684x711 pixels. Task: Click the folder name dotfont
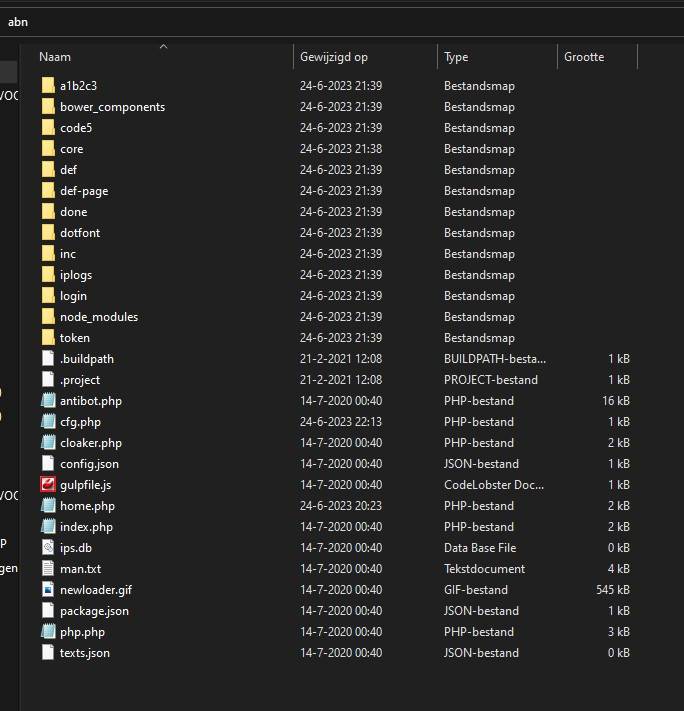[80, 233]
